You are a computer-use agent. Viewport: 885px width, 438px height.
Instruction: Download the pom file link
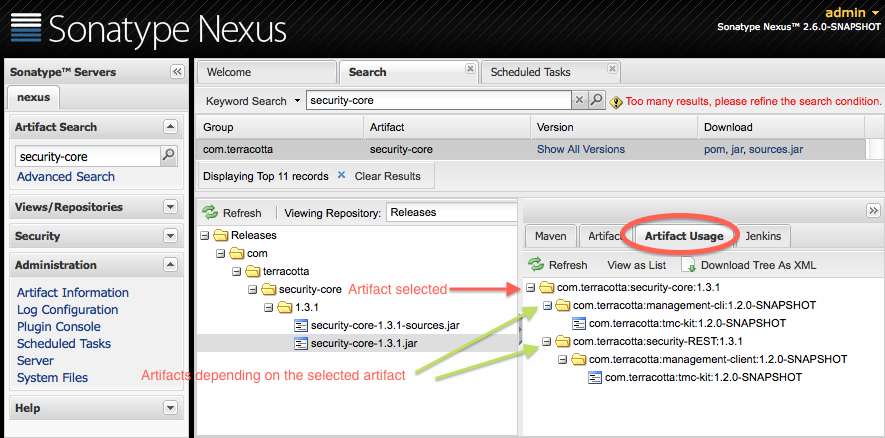(715, 150)
